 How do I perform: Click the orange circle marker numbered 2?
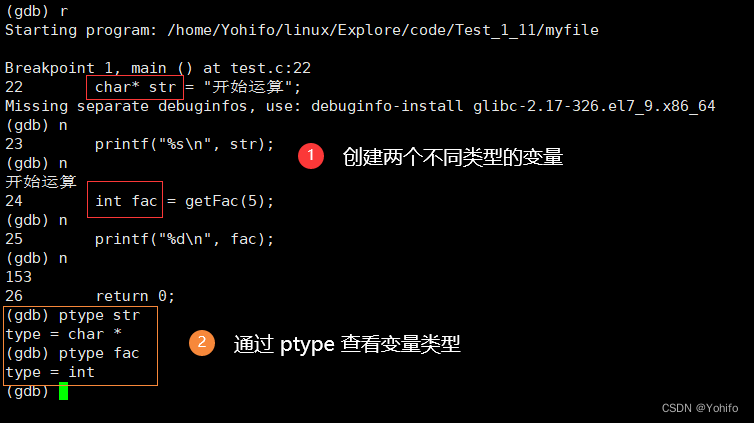[202, 343]
